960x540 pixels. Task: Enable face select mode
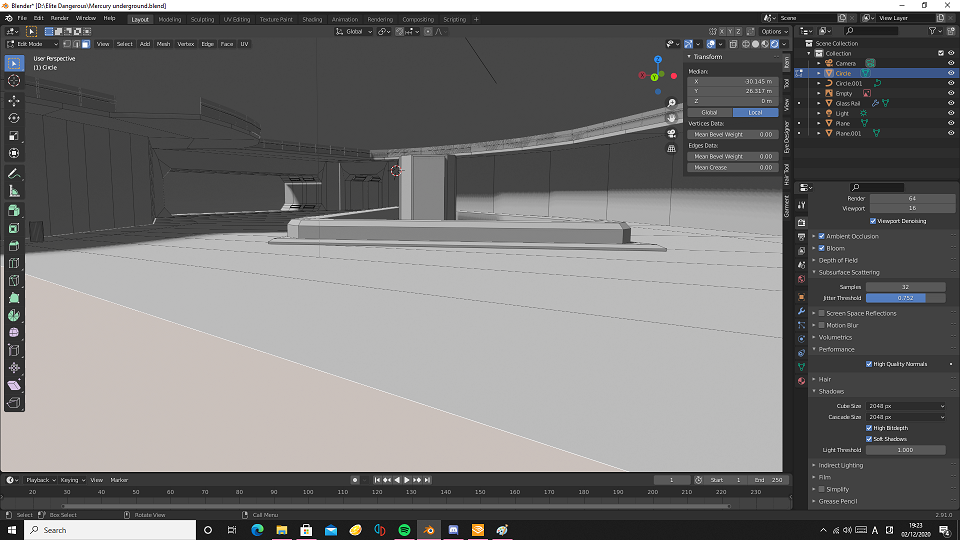(86, 44)
